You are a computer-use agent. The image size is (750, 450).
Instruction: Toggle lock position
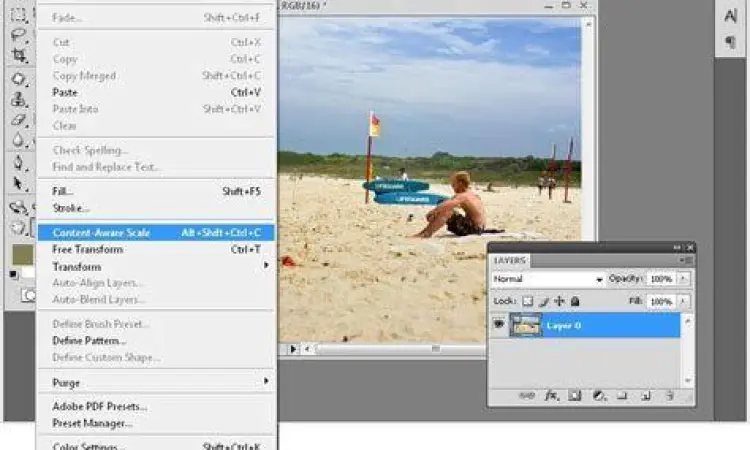point(559,301)
